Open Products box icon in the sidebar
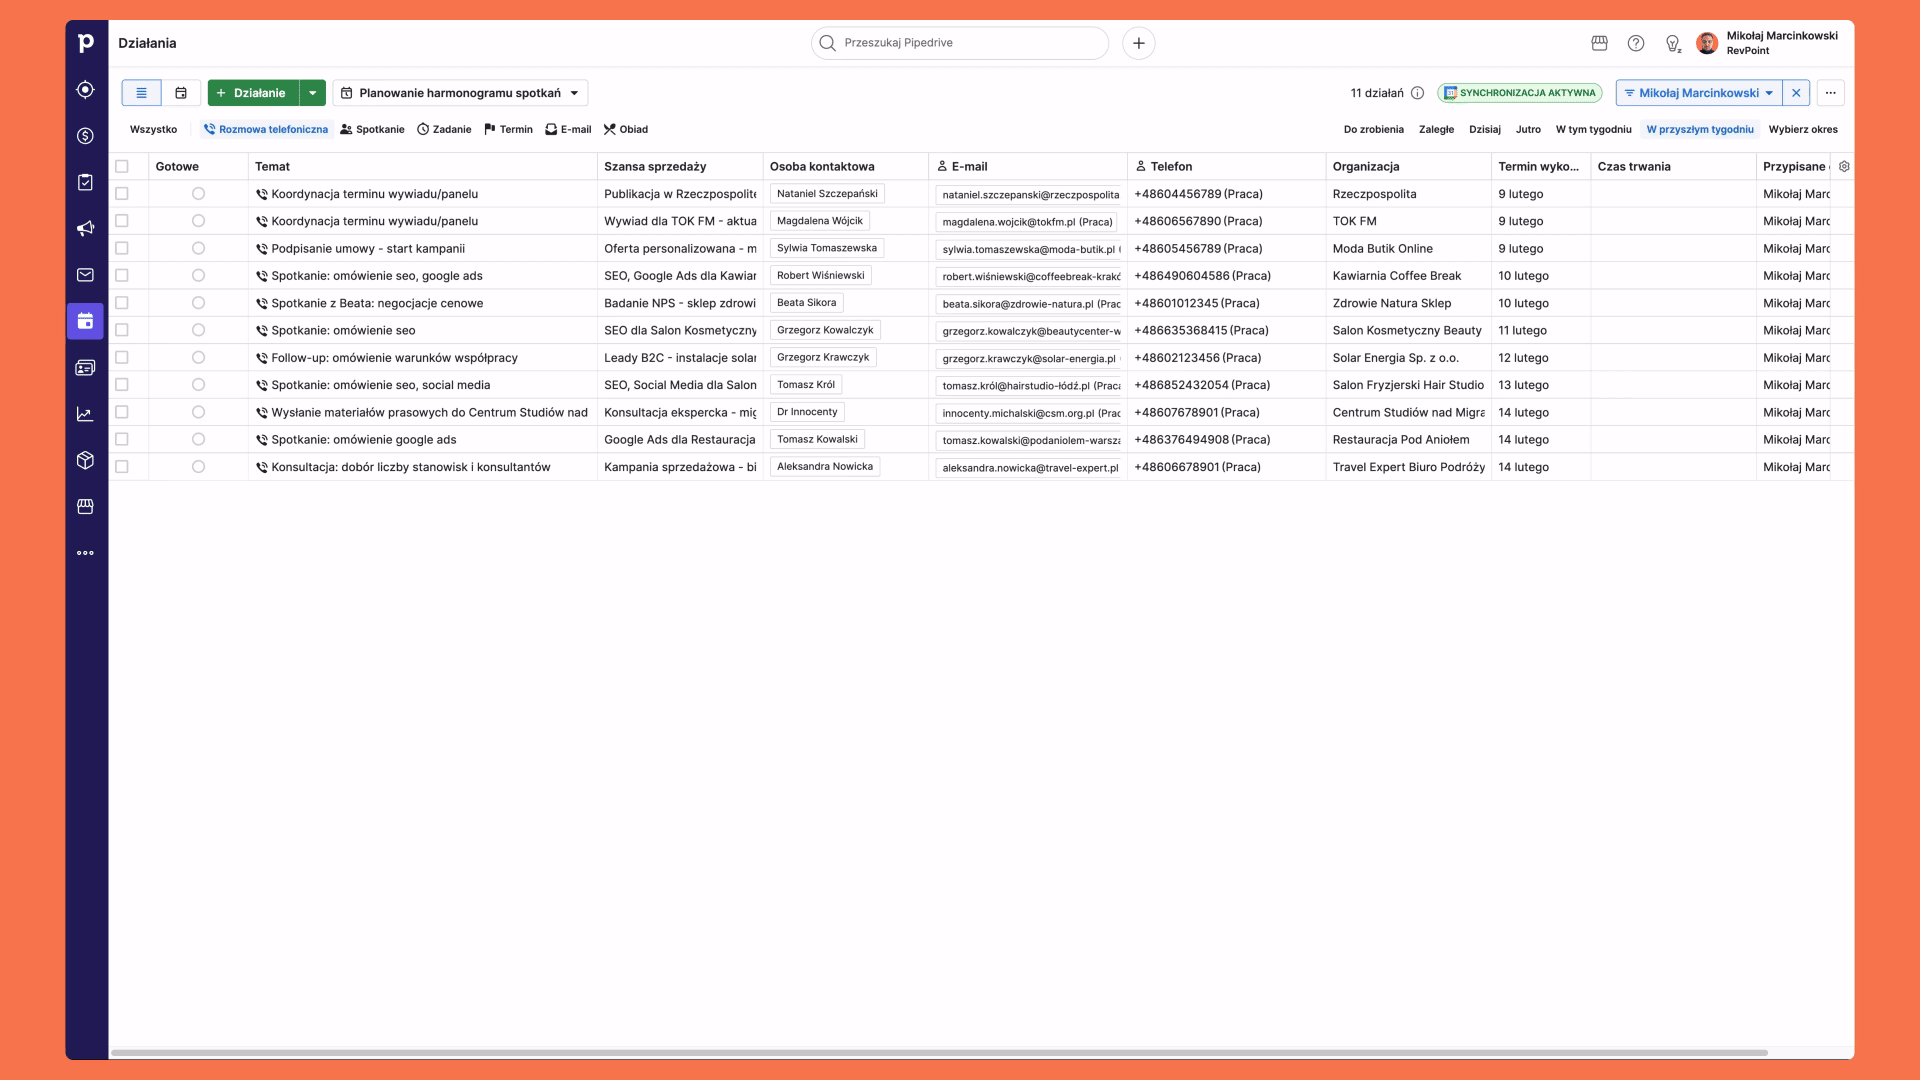This screenshot has height=1080, width=1920. coord(84,460)
